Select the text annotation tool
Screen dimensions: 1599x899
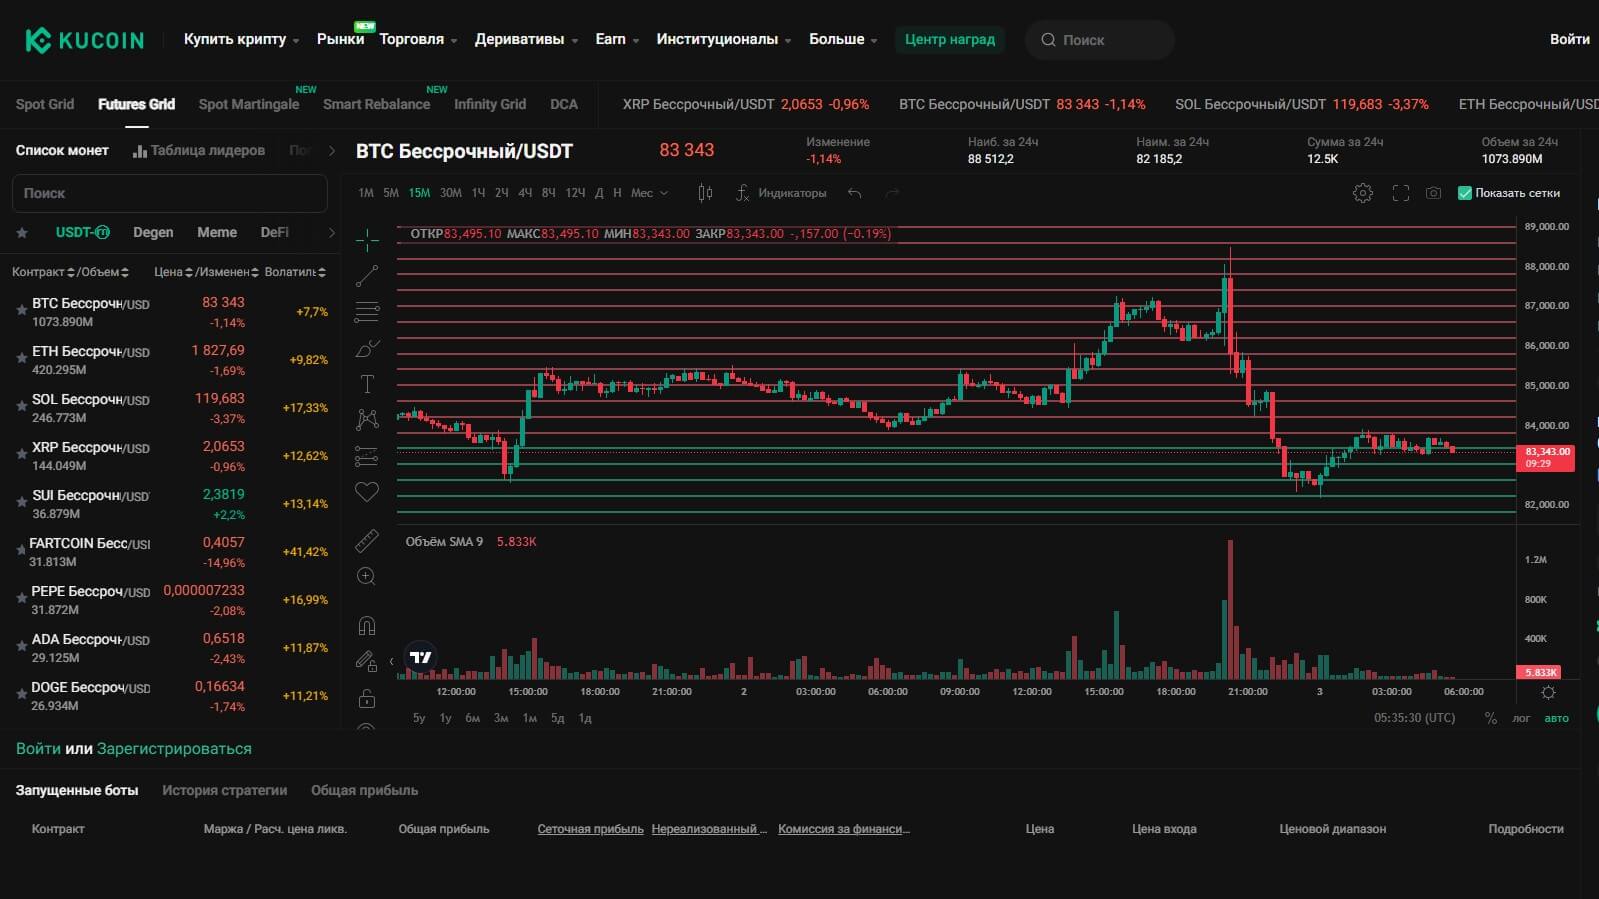[x=367, y=384]
